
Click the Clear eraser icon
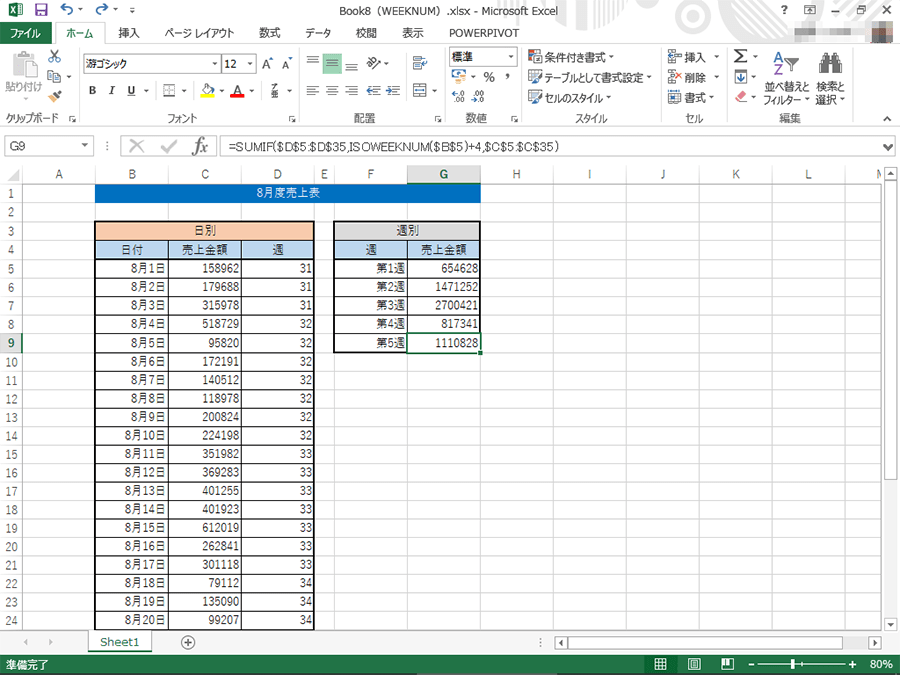741,96
